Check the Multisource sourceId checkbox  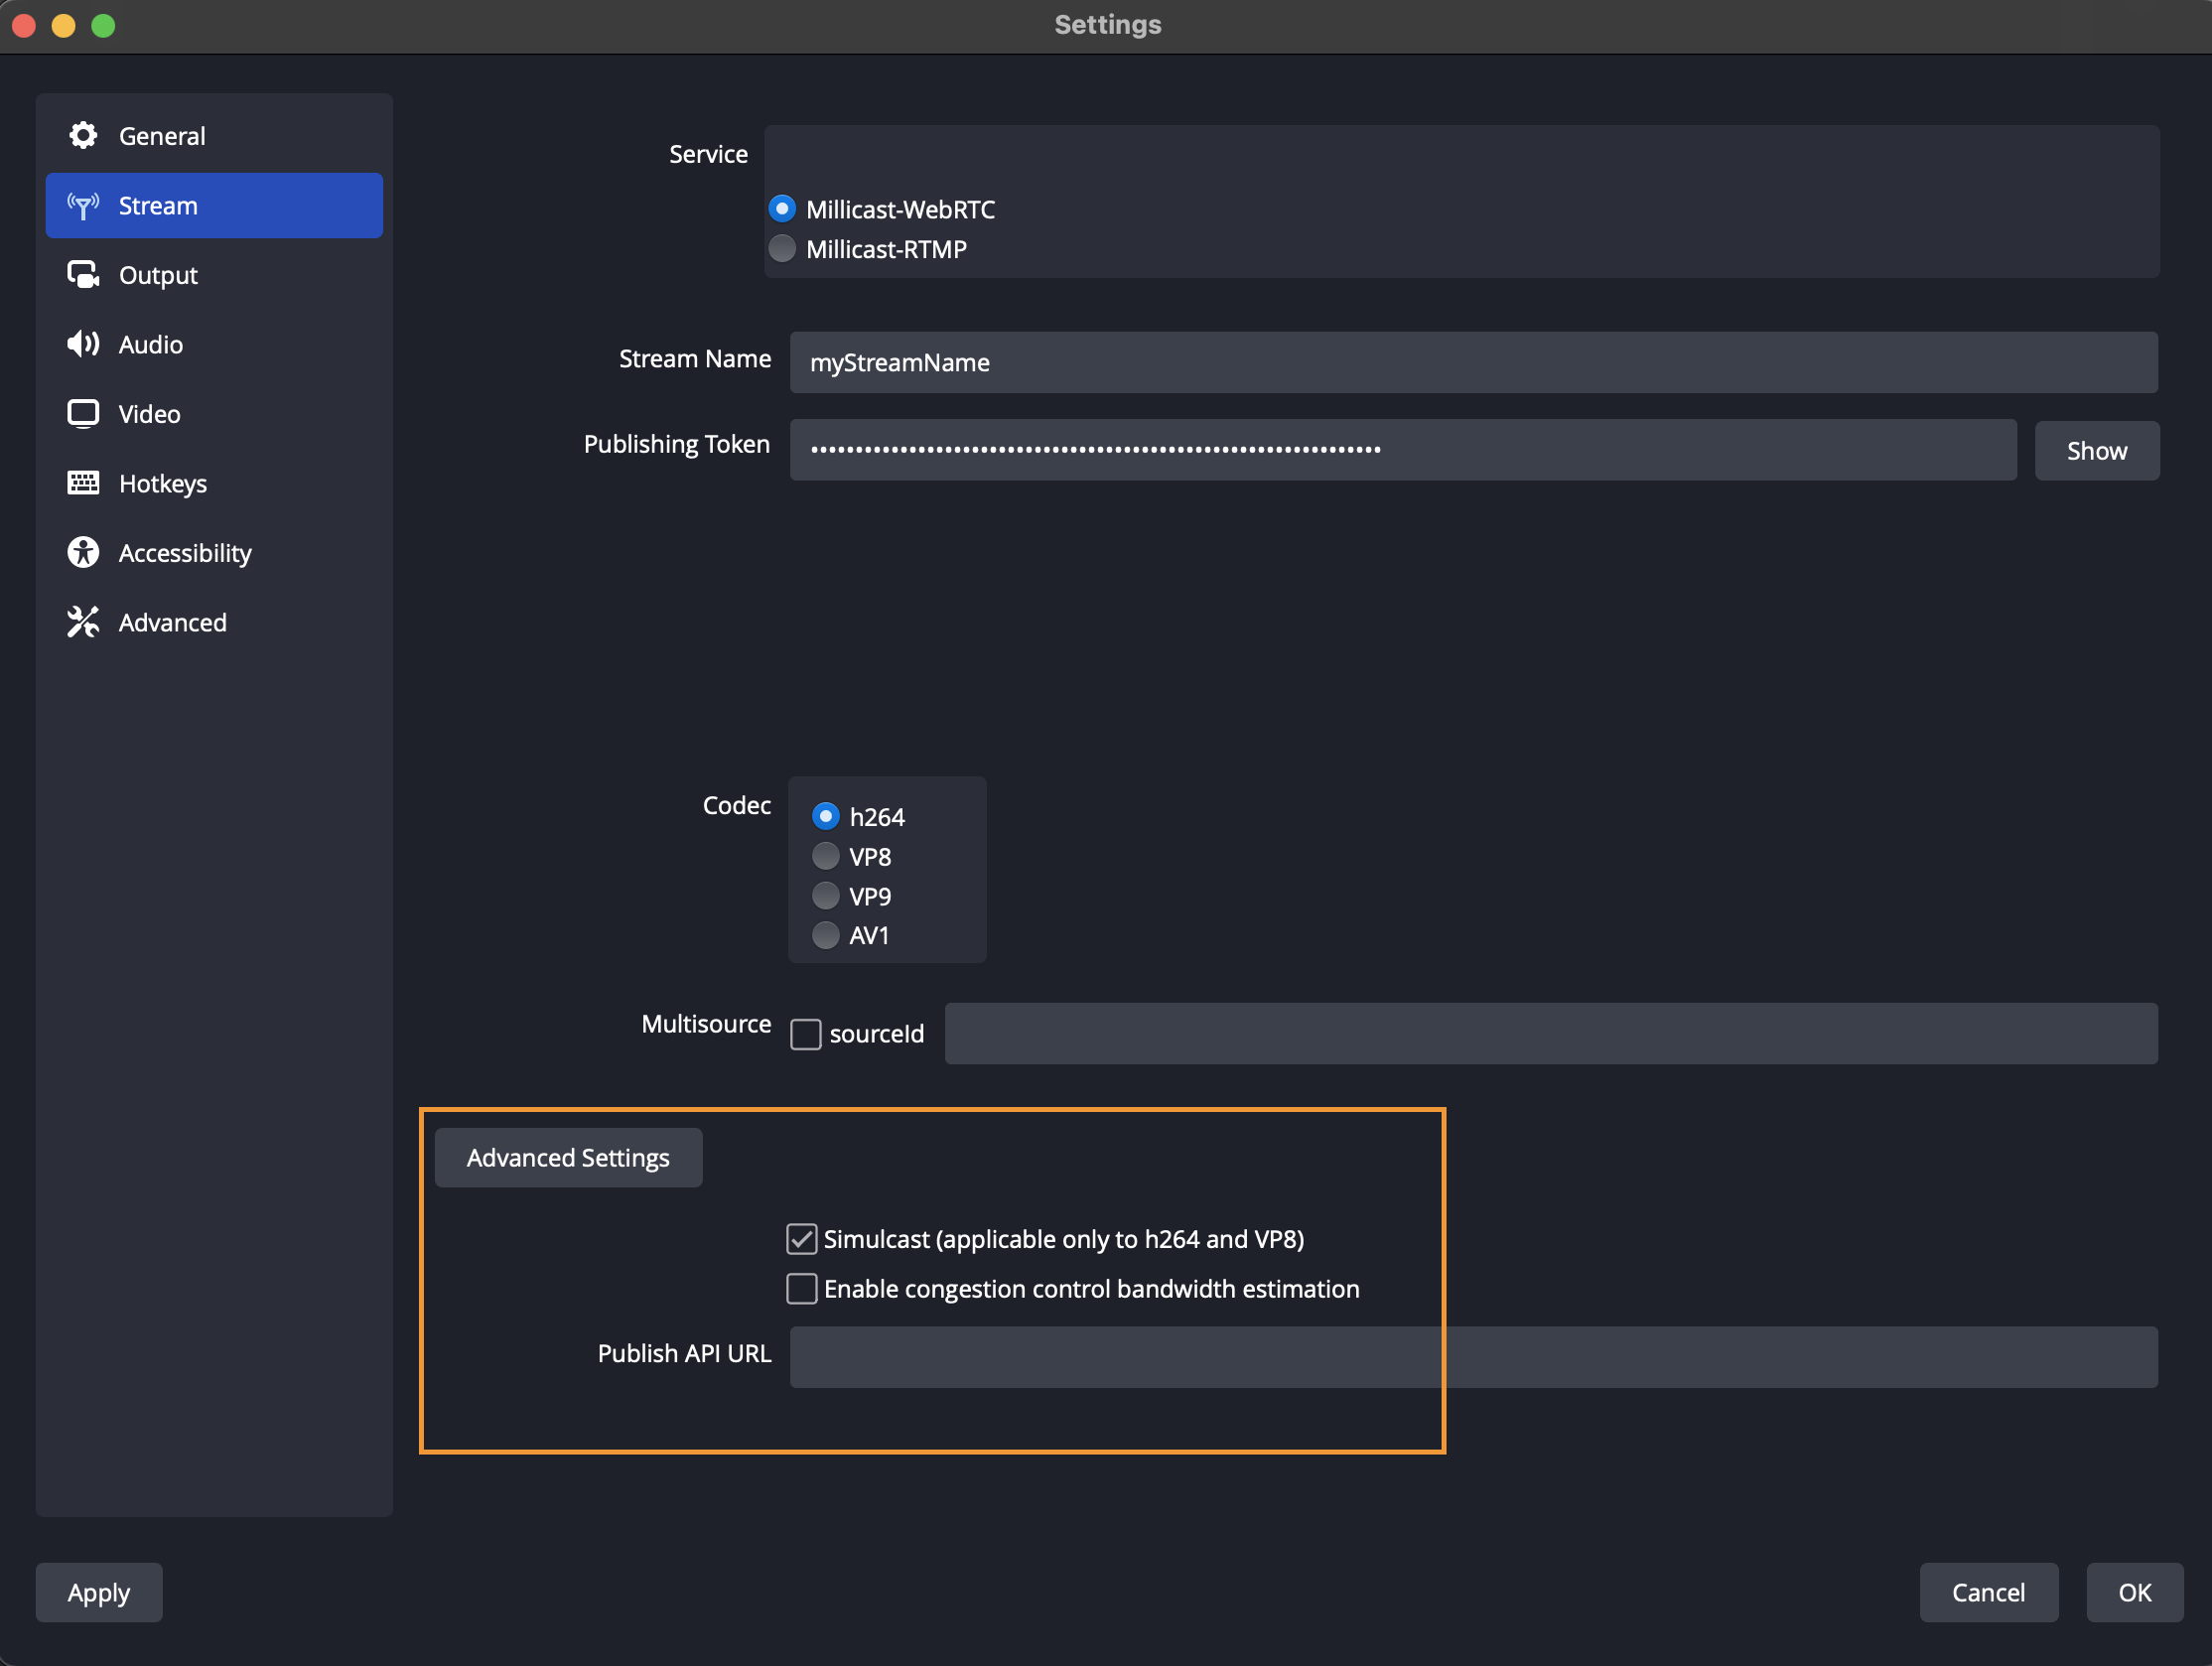click(x=805, y=1033)
